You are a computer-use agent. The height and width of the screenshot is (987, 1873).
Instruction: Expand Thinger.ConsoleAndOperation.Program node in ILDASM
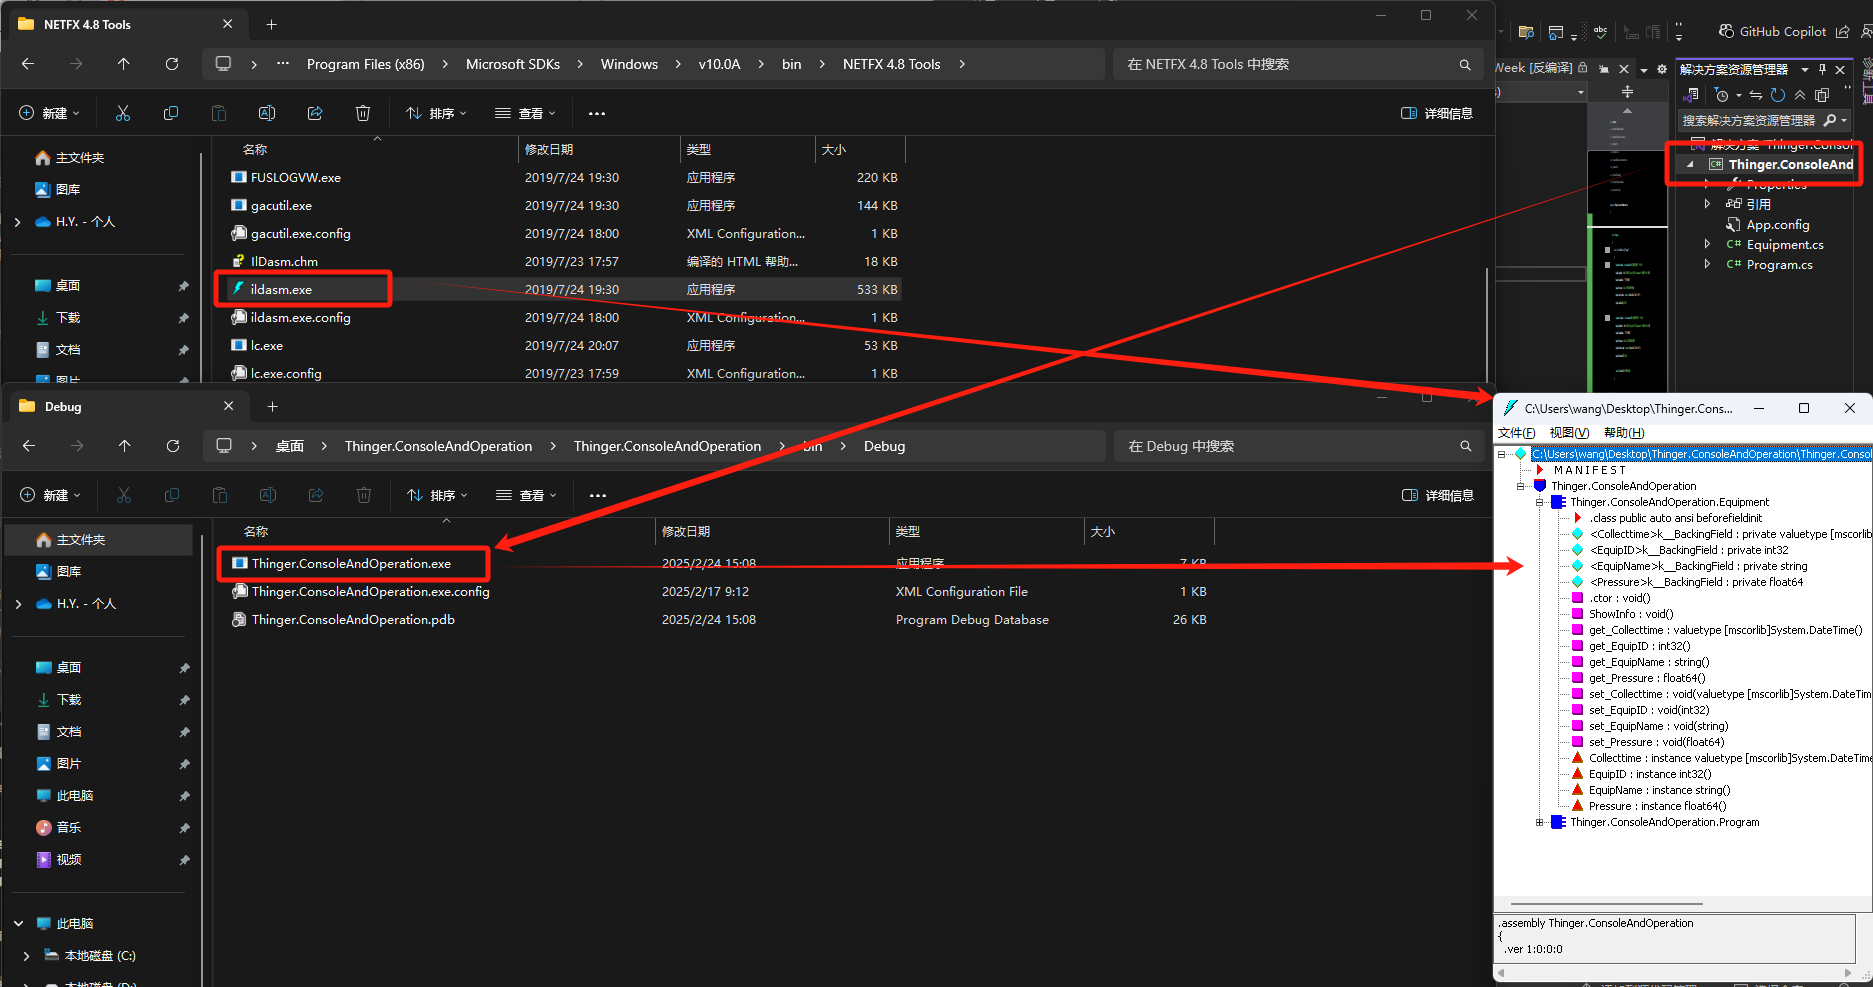(1540, 822)
